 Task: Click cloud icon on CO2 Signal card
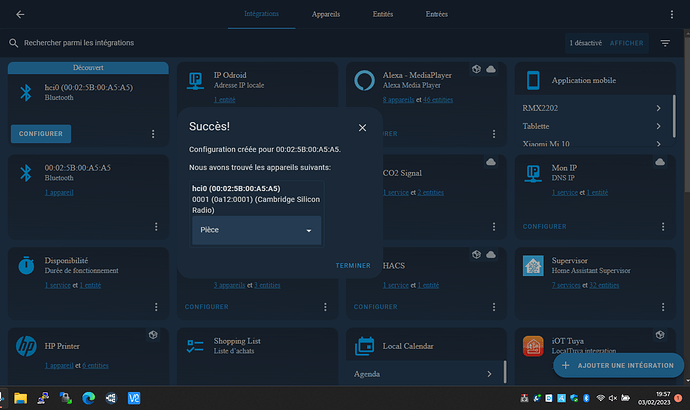click(491, 162)
